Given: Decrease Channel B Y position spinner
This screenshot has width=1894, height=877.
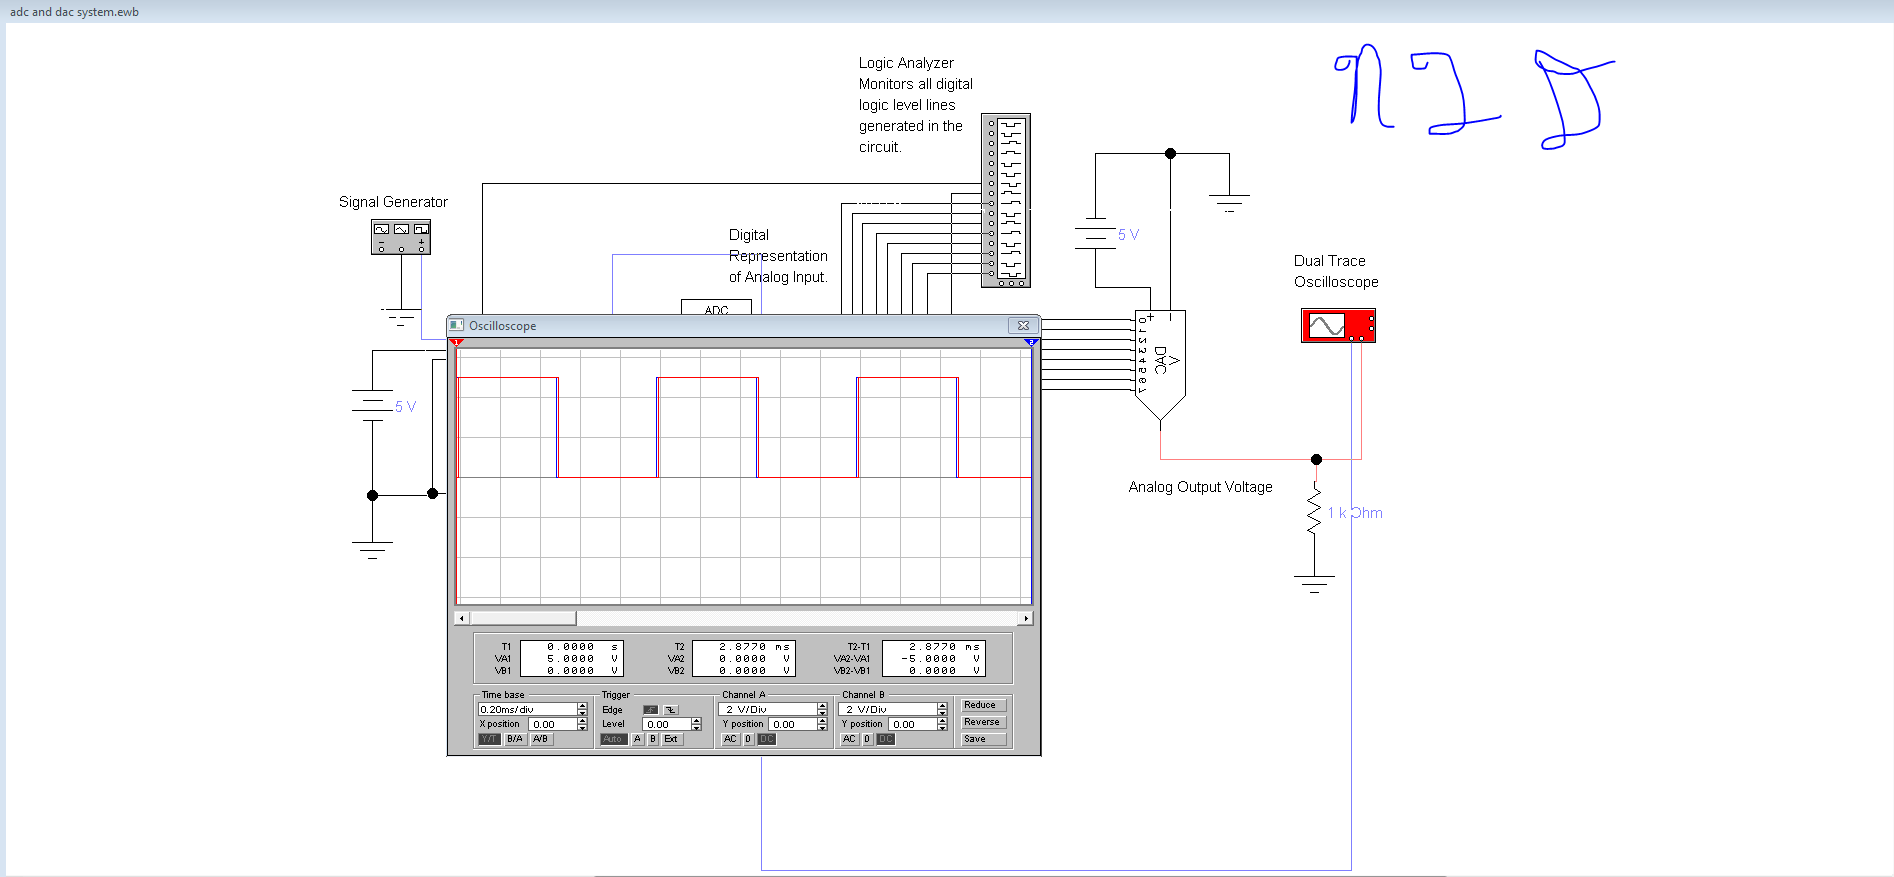Looking at the screenshot, I should (x=942, y=728).
